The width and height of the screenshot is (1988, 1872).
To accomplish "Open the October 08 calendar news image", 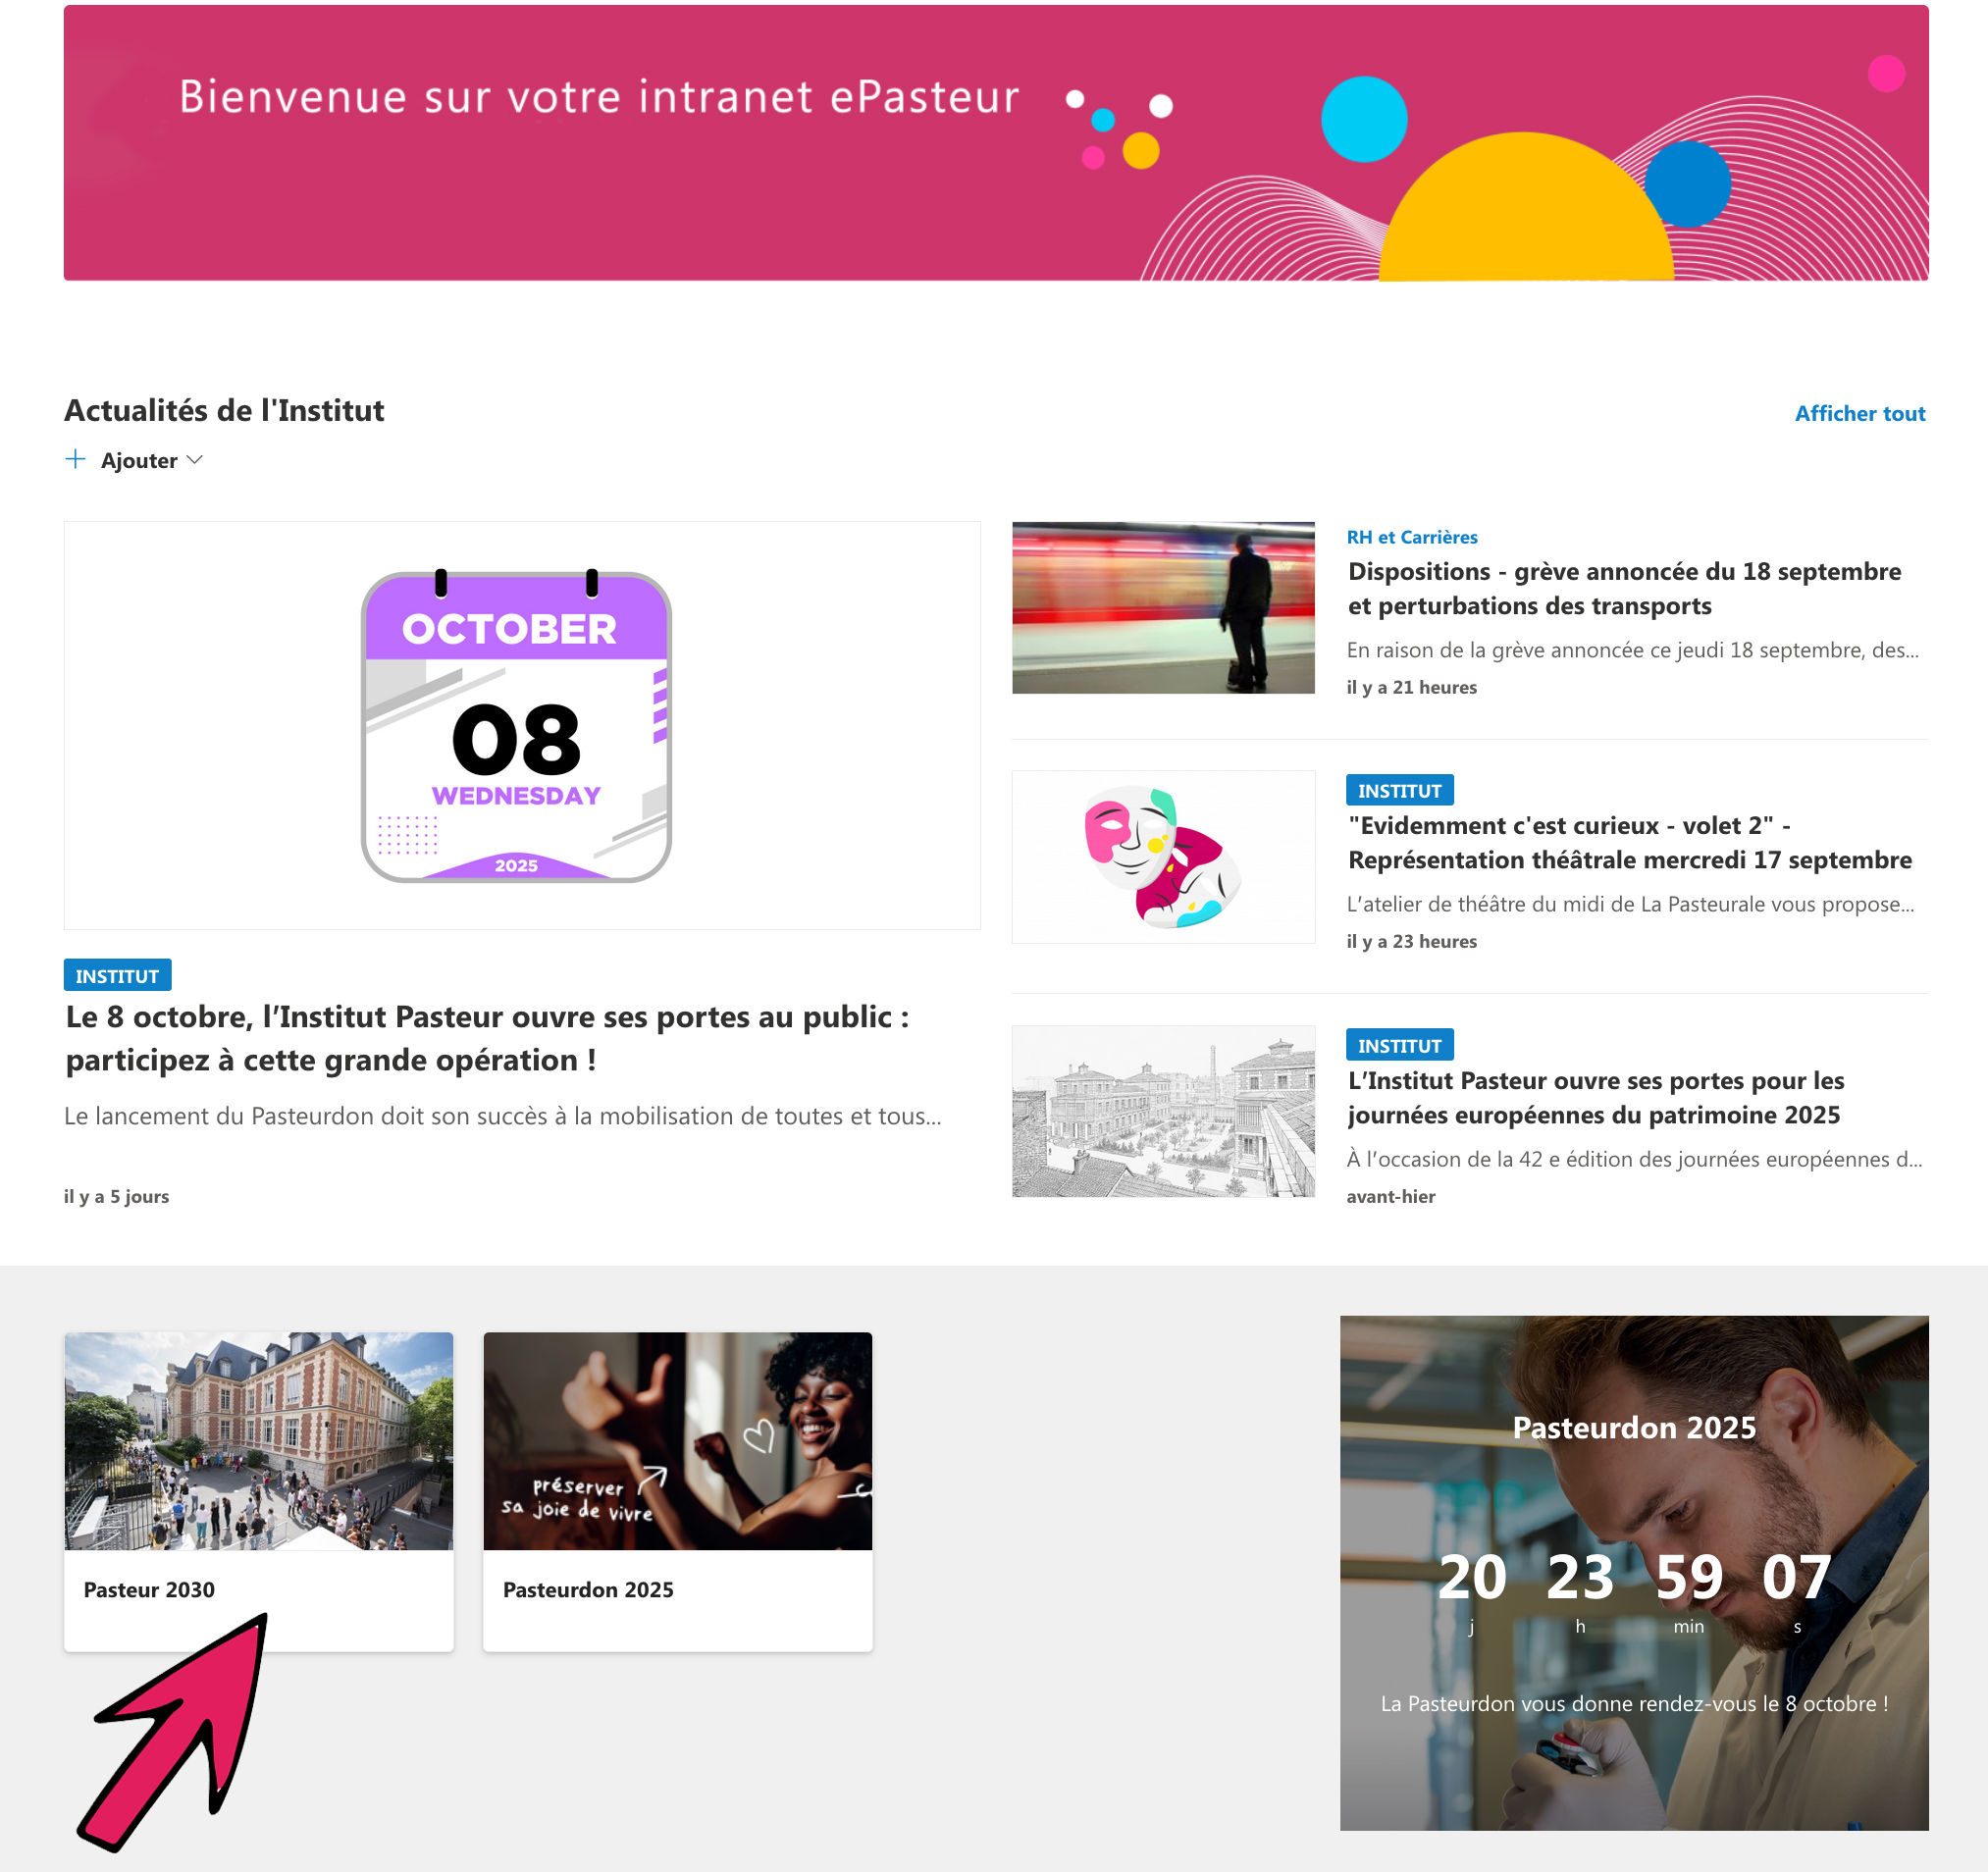I will [522, 725].
